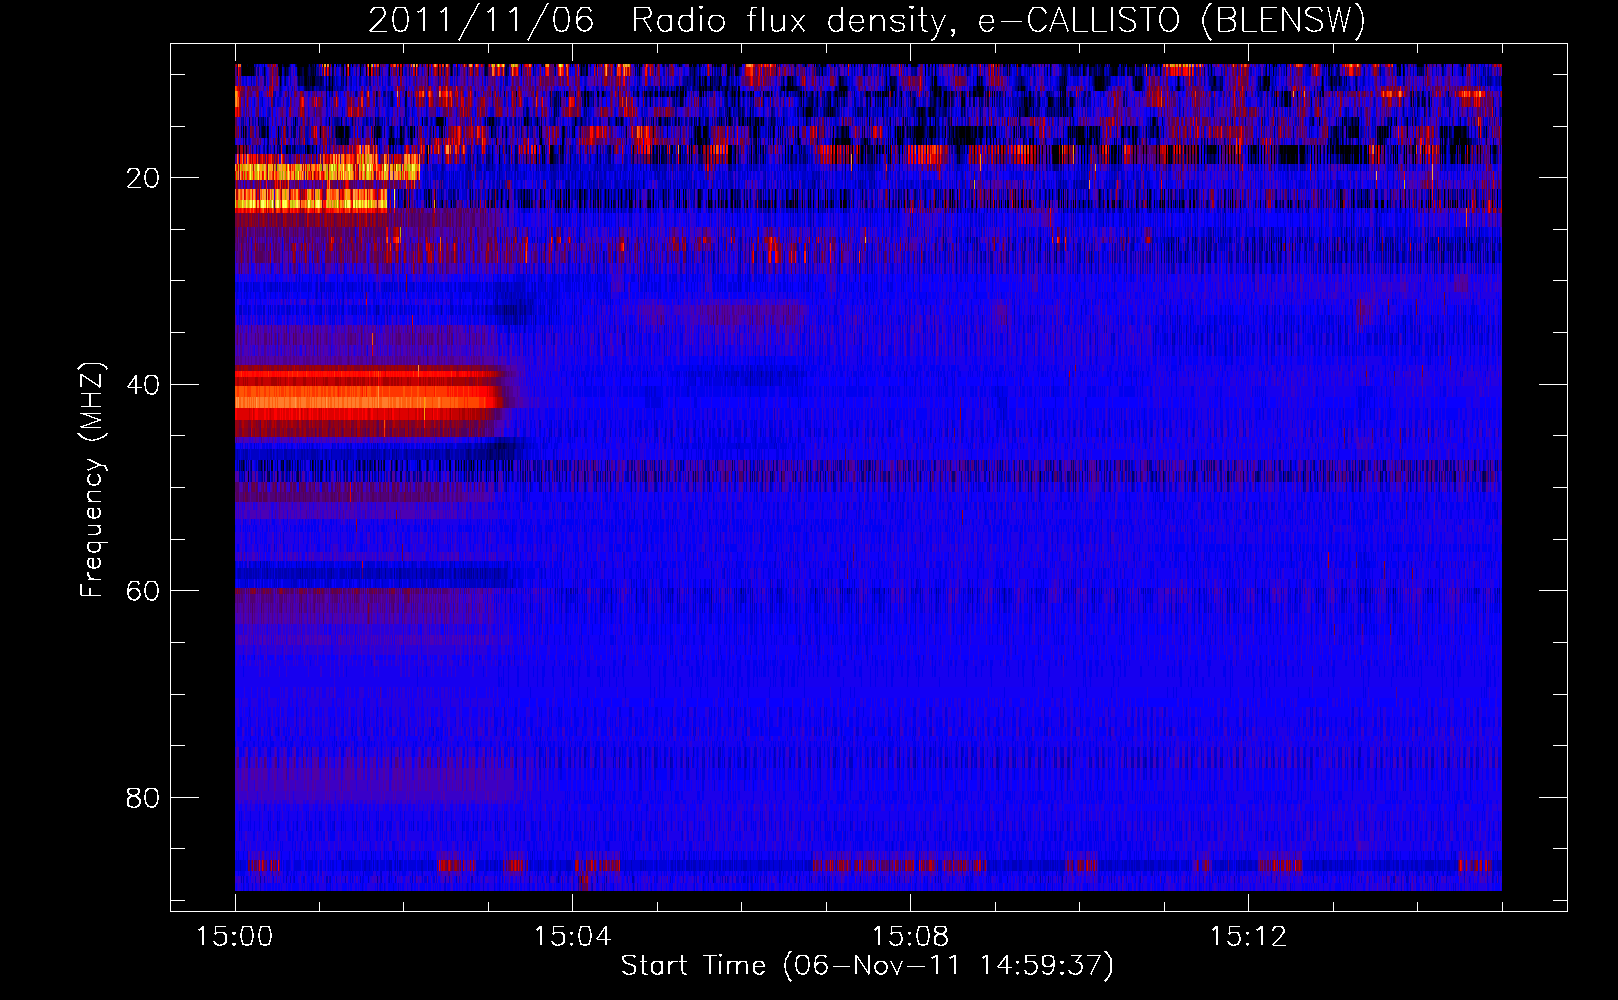Viewport: 1618px width, 1000px height.
Task: Click the 40 MHz frequency tick label
Action: coord(143,385)
